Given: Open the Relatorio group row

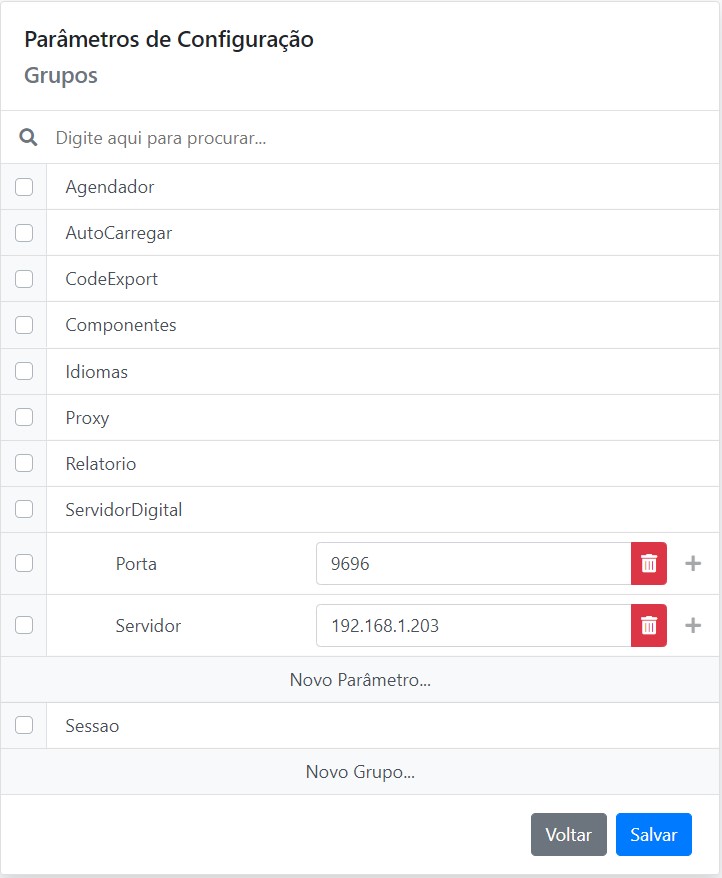Looking at the screenshot, I should pos(101,464).
